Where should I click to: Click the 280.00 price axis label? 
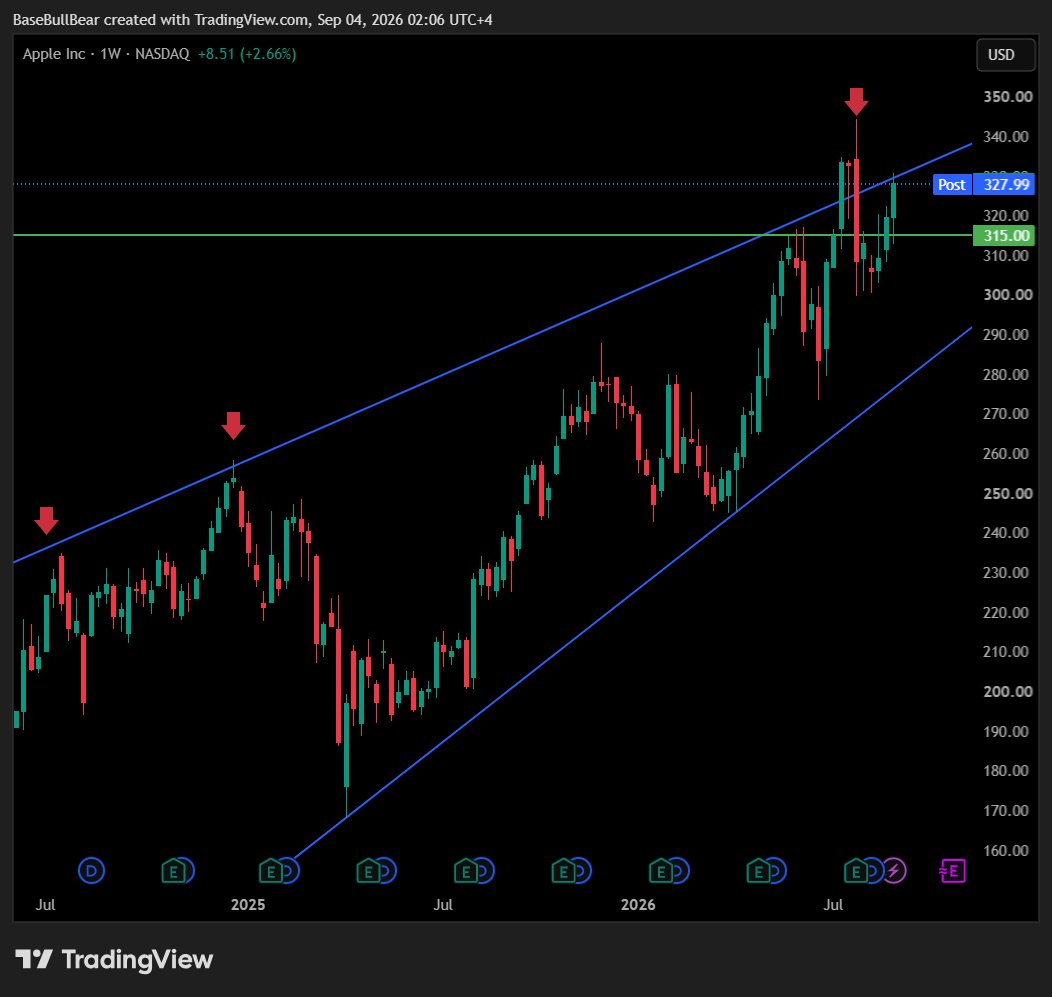point(1006,374)
